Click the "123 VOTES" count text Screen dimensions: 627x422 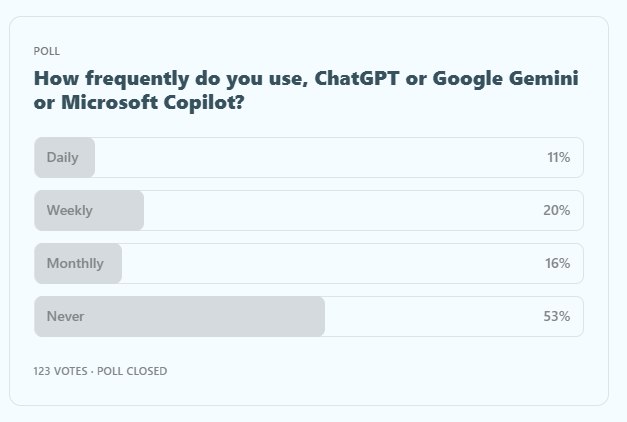click(x=61, y=371)
